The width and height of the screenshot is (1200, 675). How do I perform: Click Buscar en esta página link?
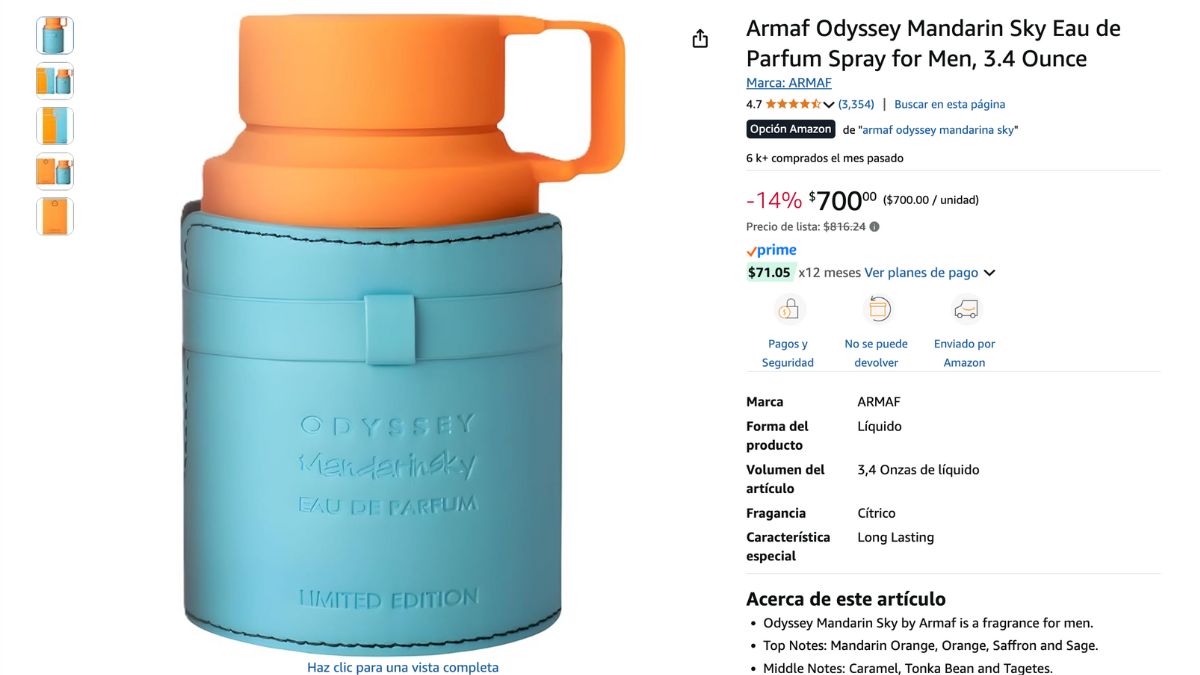coord(949,104)
